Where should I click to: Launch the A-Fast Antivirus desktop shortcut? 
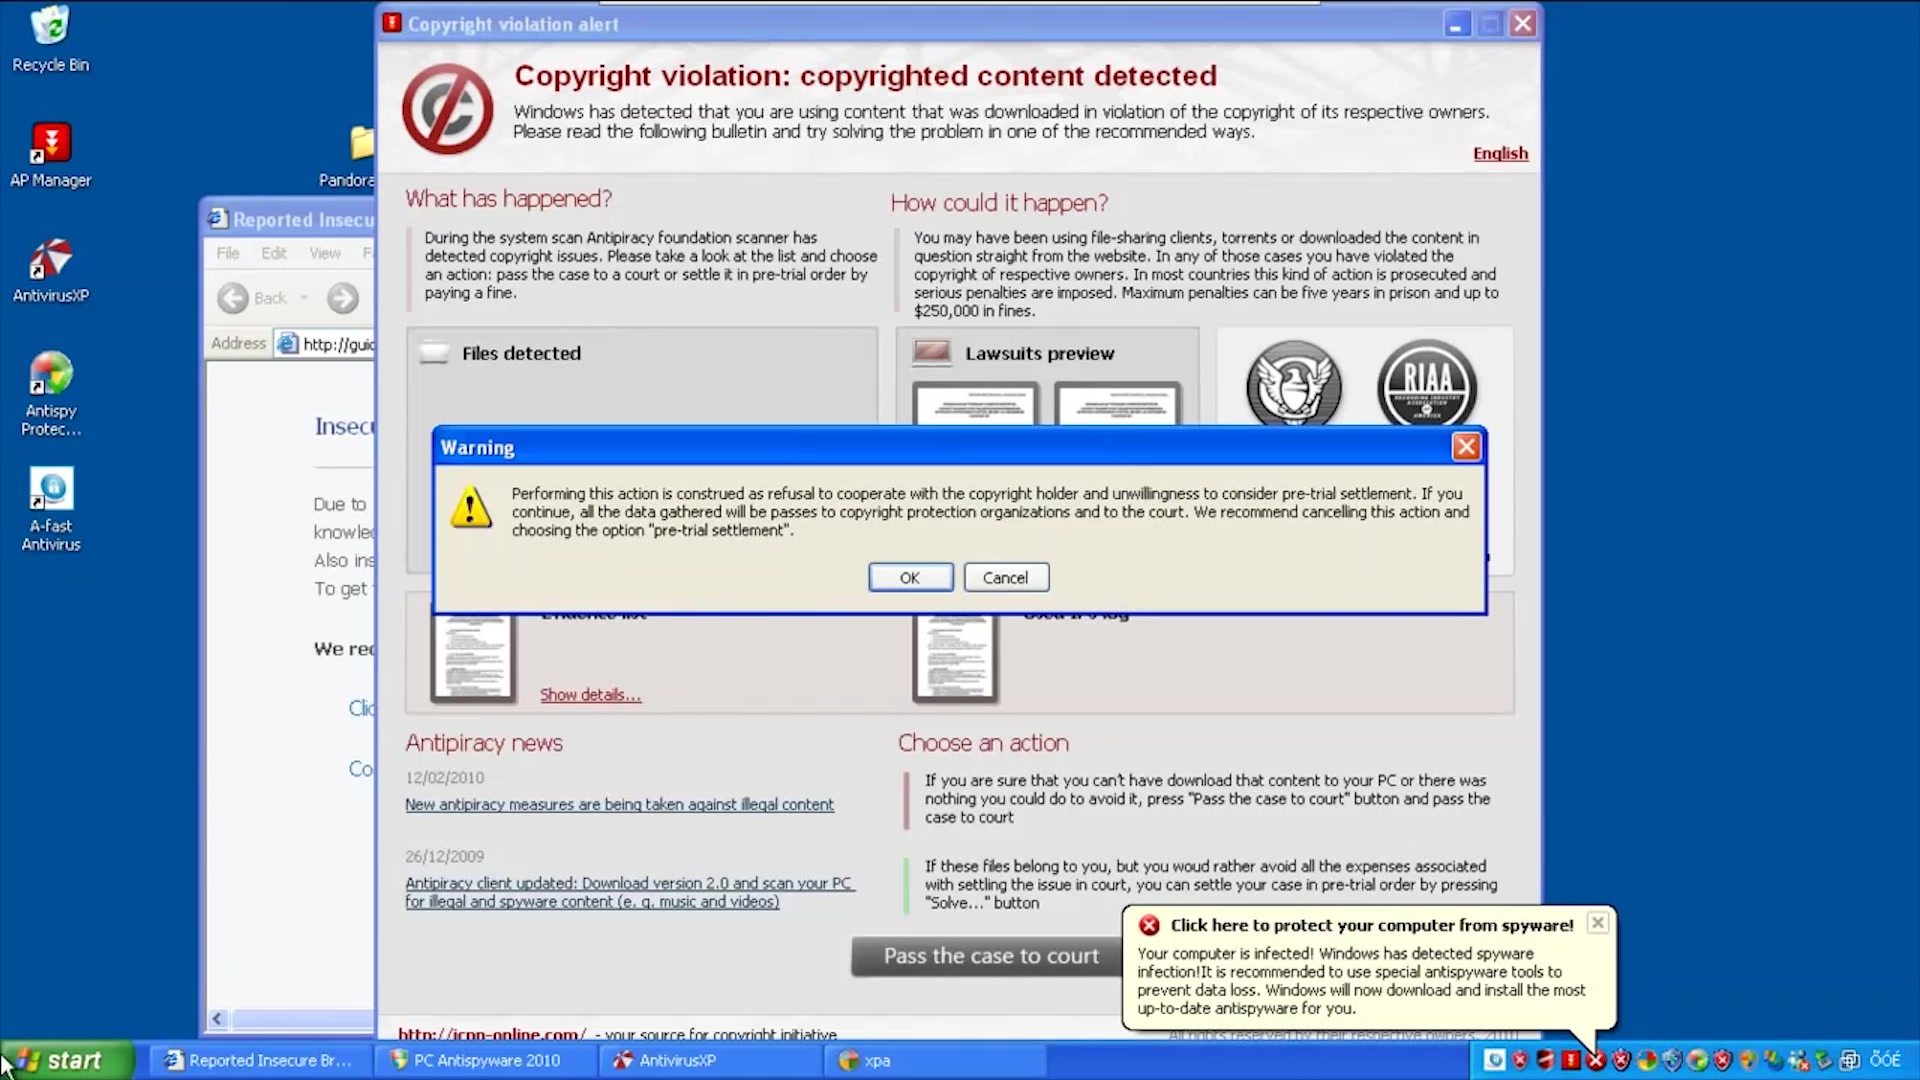point(50,490)
